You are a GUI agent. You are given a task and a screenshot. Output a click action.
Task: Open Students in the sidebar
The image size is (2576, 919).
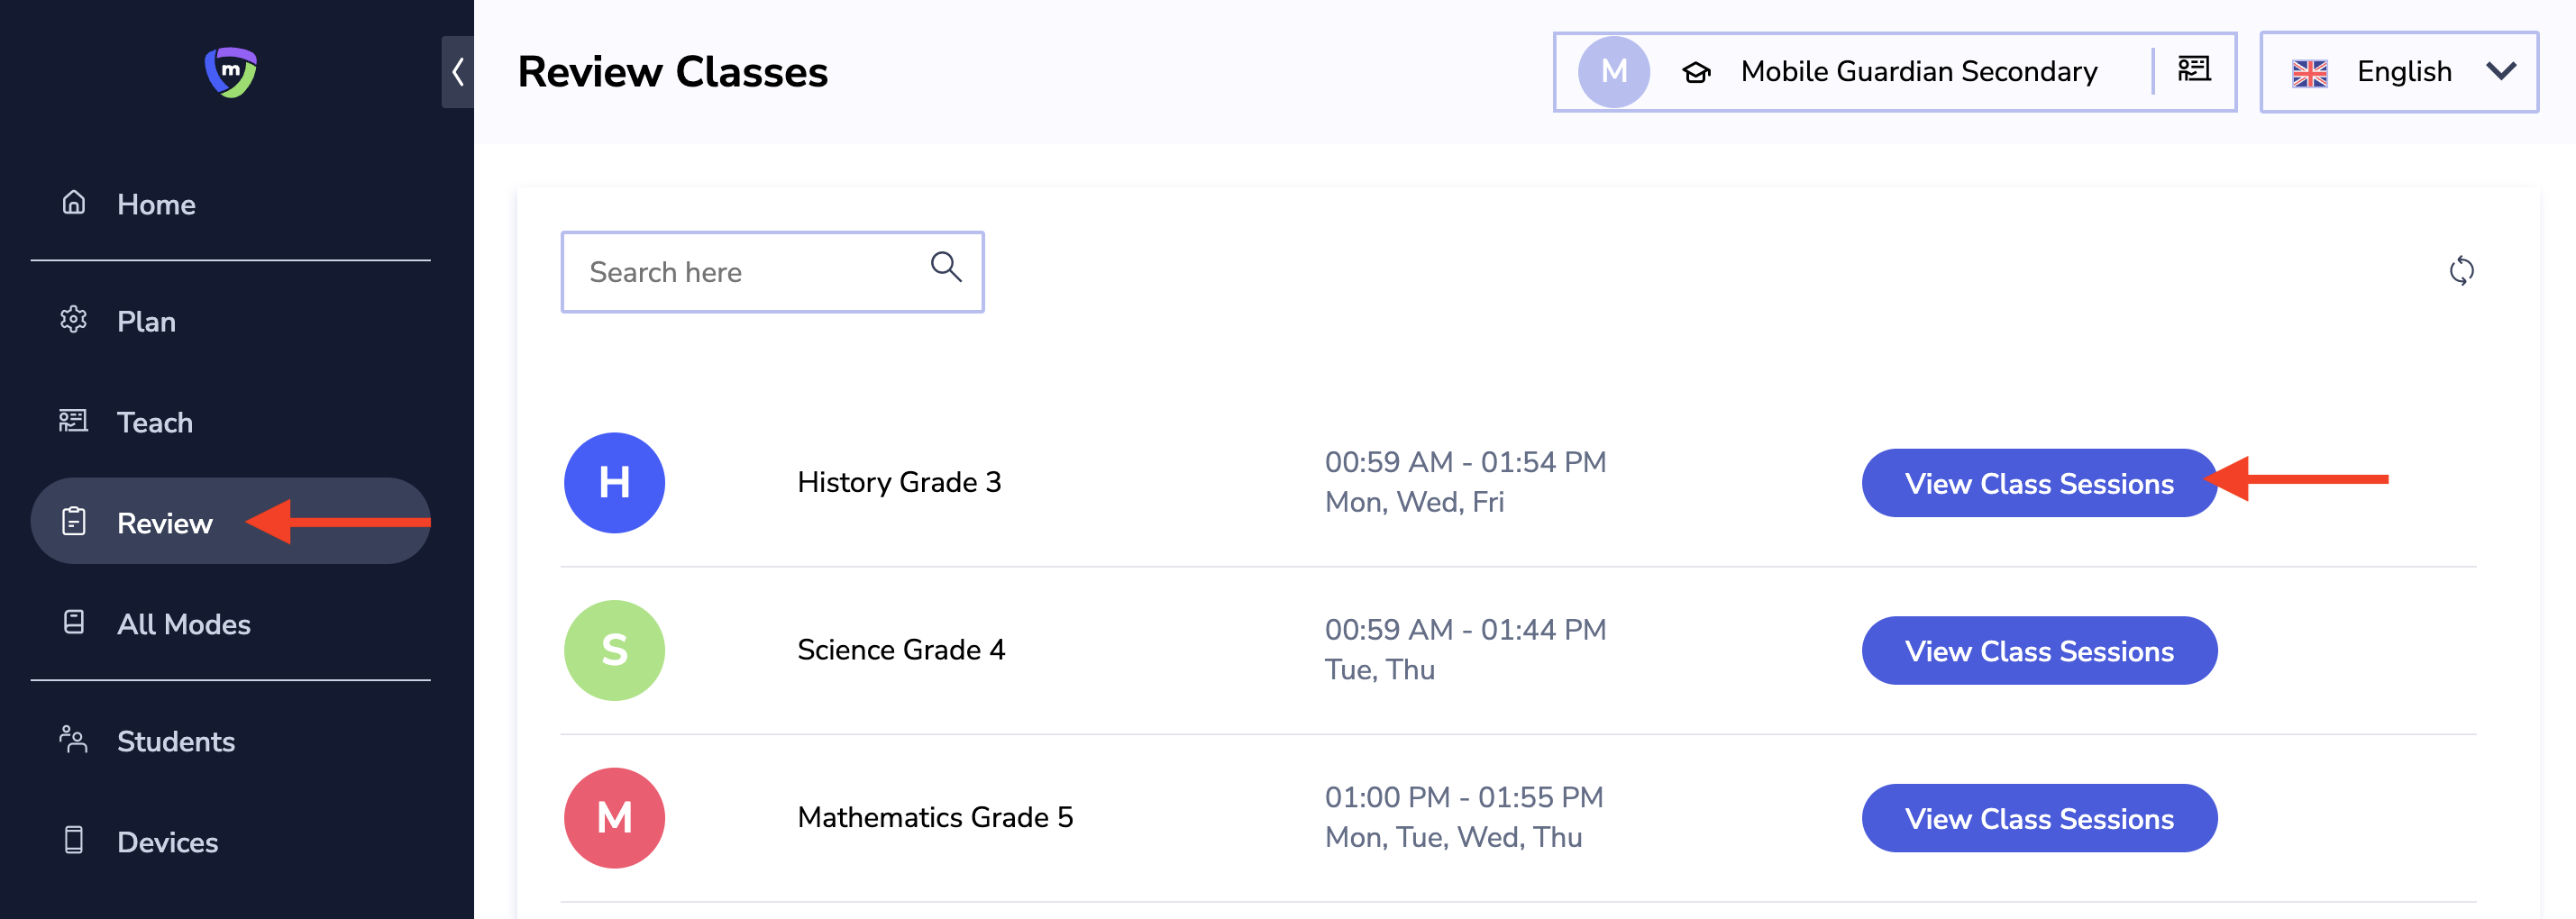coord(175,741)
